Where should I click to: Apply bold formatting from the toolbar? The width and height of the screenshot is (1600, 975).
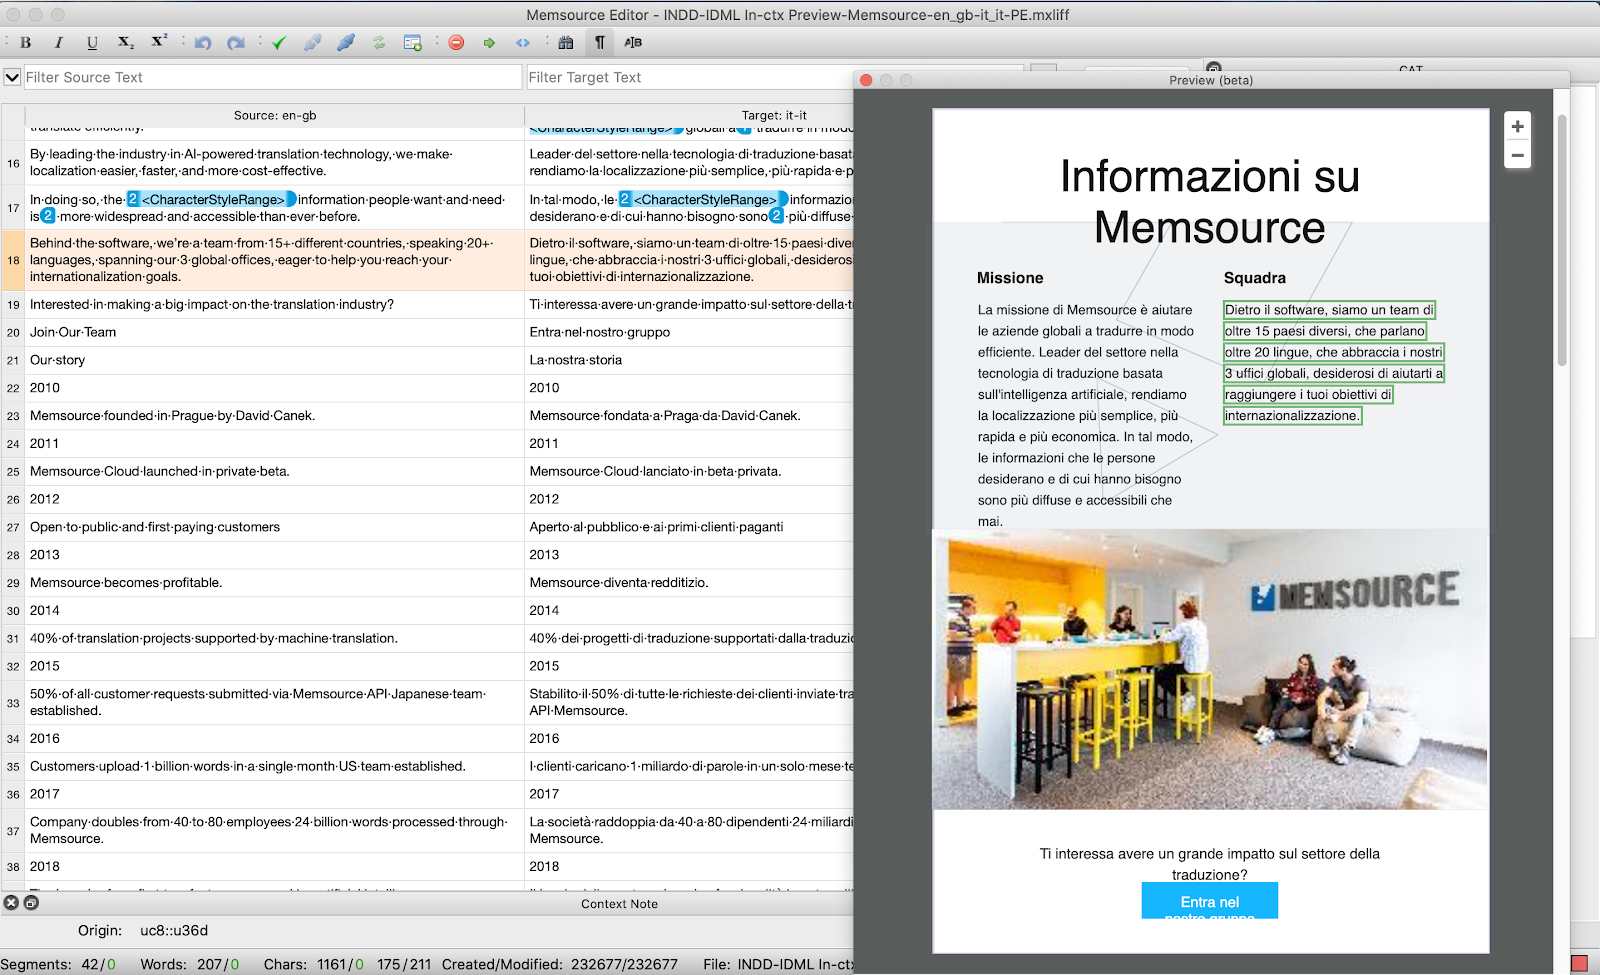[26, 43]
